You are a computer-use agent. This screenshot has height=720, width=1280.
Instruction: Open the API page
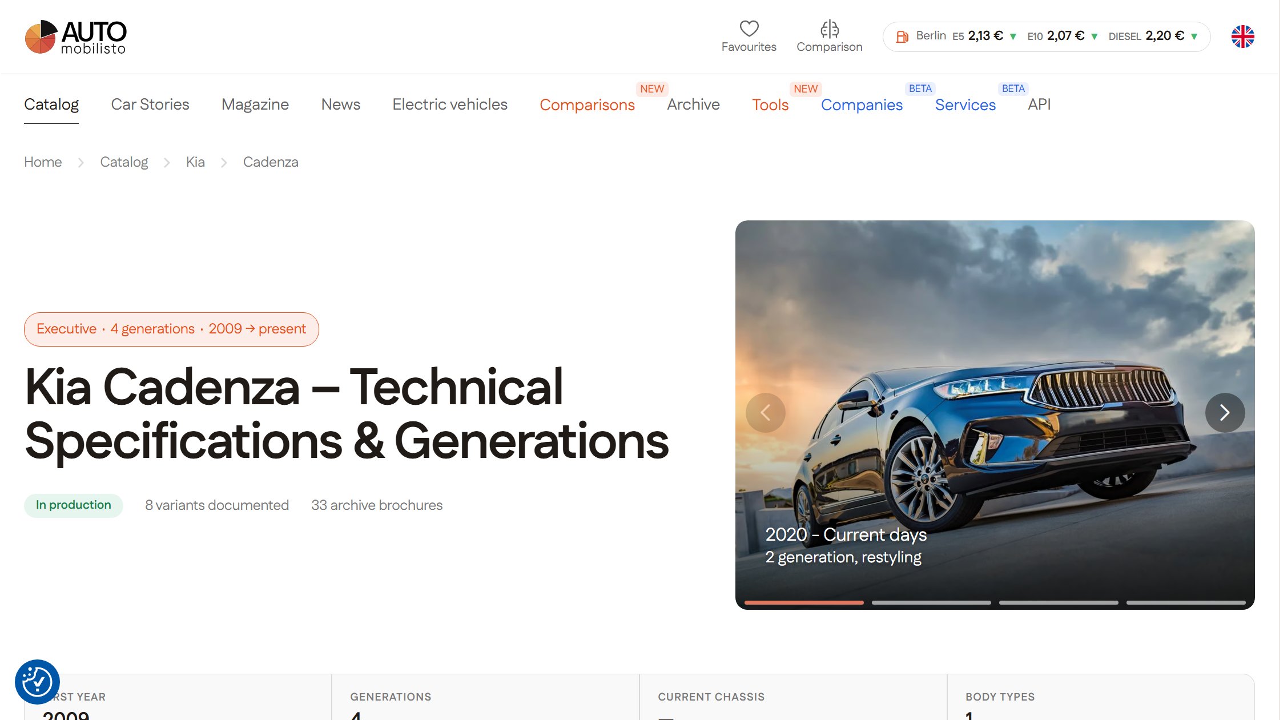1039,104
